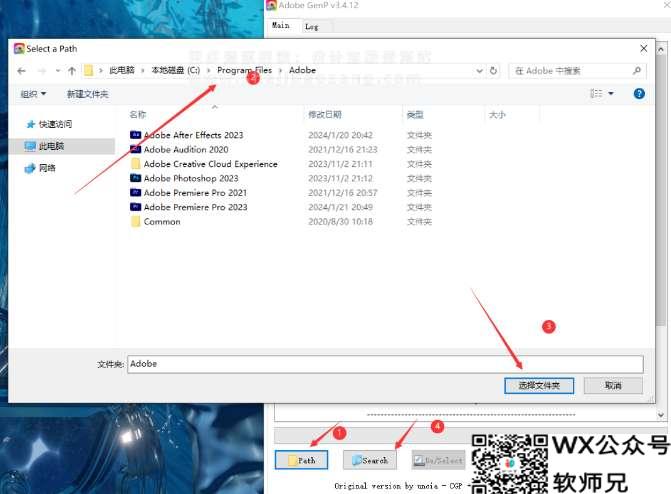Click 此电脑 in the address breadcrumb
Viewport: 671px width, 494px height.
tap(122, 71)
